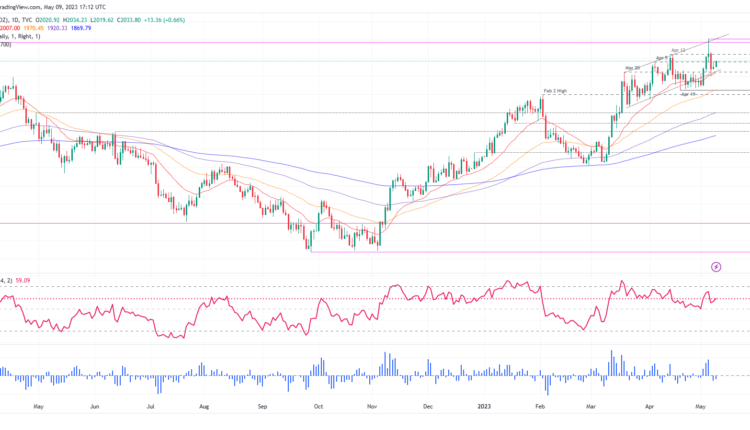Viewport: 750px width, 430px height.
Task: Select Feb on the date axis
Action: click(539, 408)
